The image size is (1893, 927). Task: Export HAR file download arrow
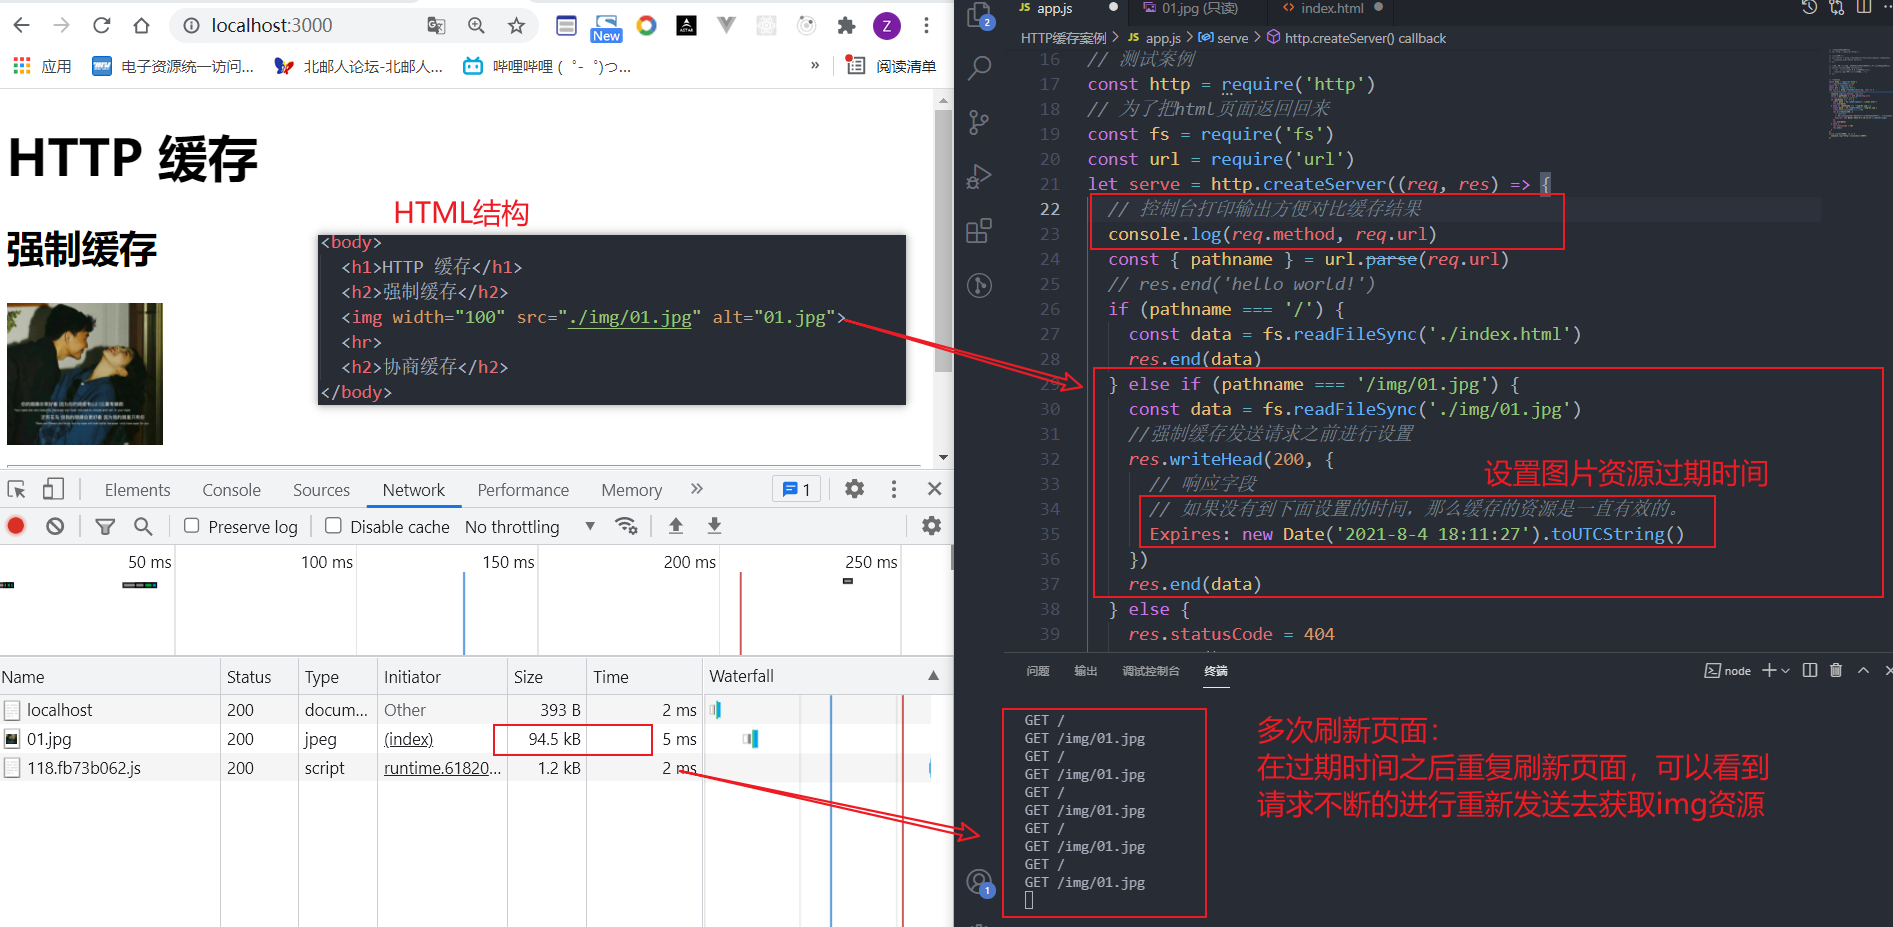pos(714,526)
